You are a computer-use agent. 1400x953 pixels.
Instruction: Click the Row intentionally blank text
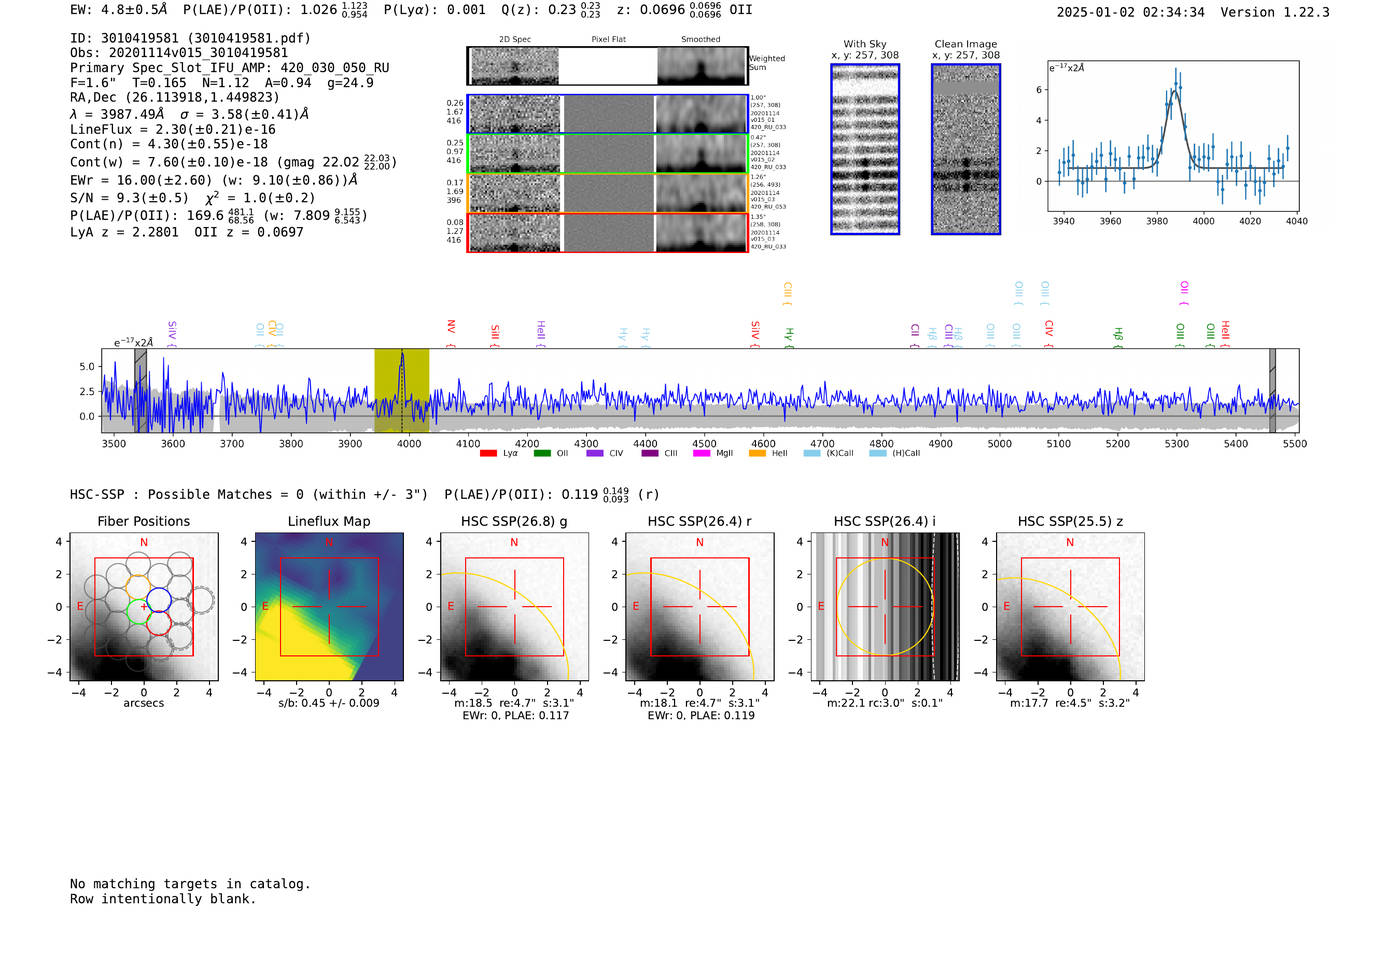[x=163, y=899]
